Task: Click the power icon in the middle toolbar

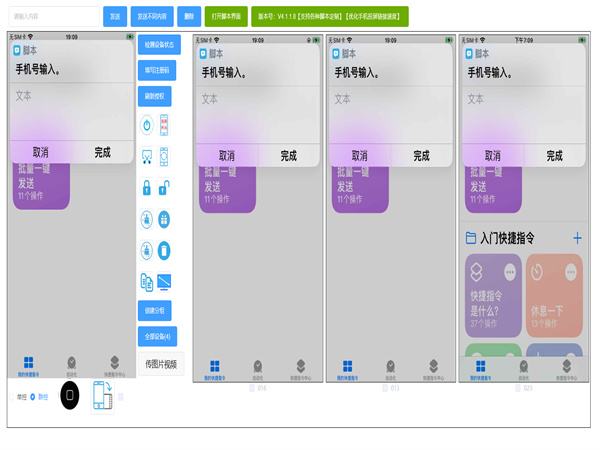Action: (x=146, y=125)
